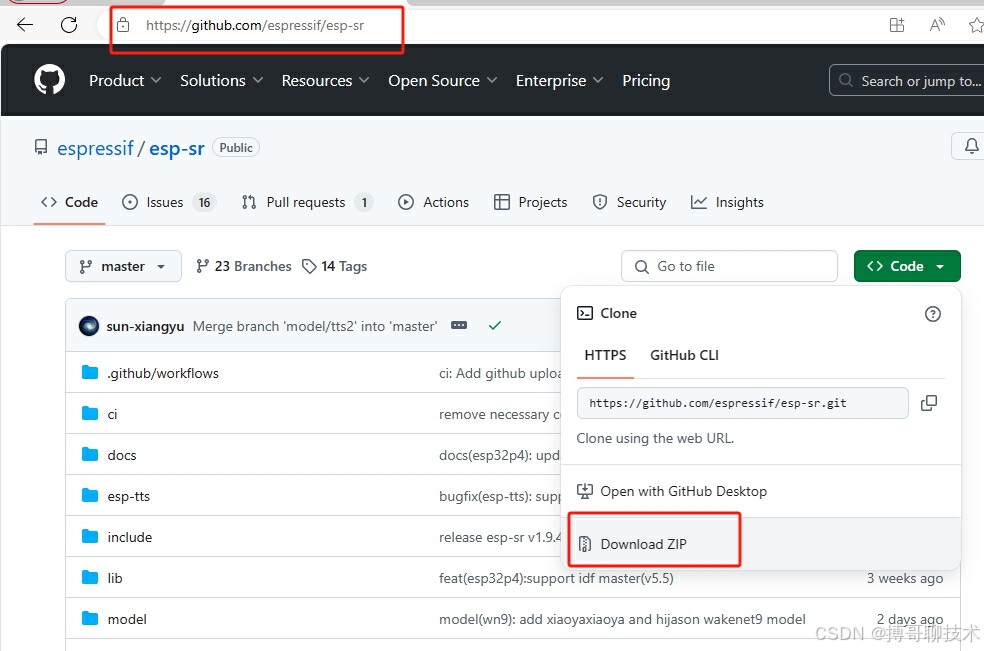Select the Code tab
This screenshot has height=651, width=984.
pyautogui.click(x=69, y=202)
